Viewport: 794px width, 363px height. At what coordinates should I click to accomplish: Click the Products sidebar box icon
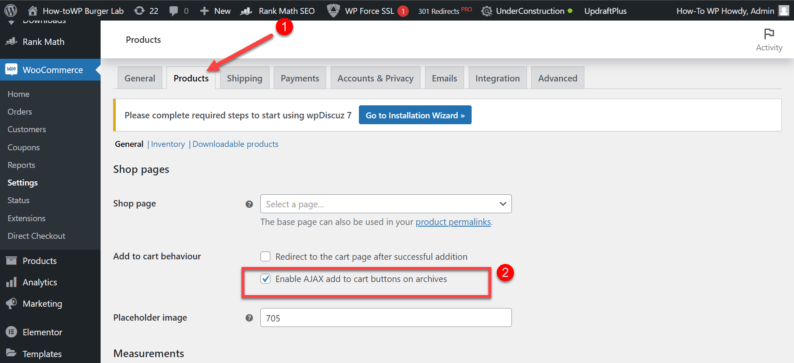pyautogui.click(x=11, y=261)
